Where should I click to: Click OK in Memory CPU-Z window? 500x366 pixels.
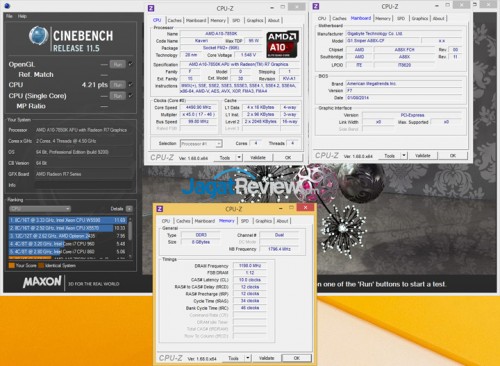[x=297, y=358]
